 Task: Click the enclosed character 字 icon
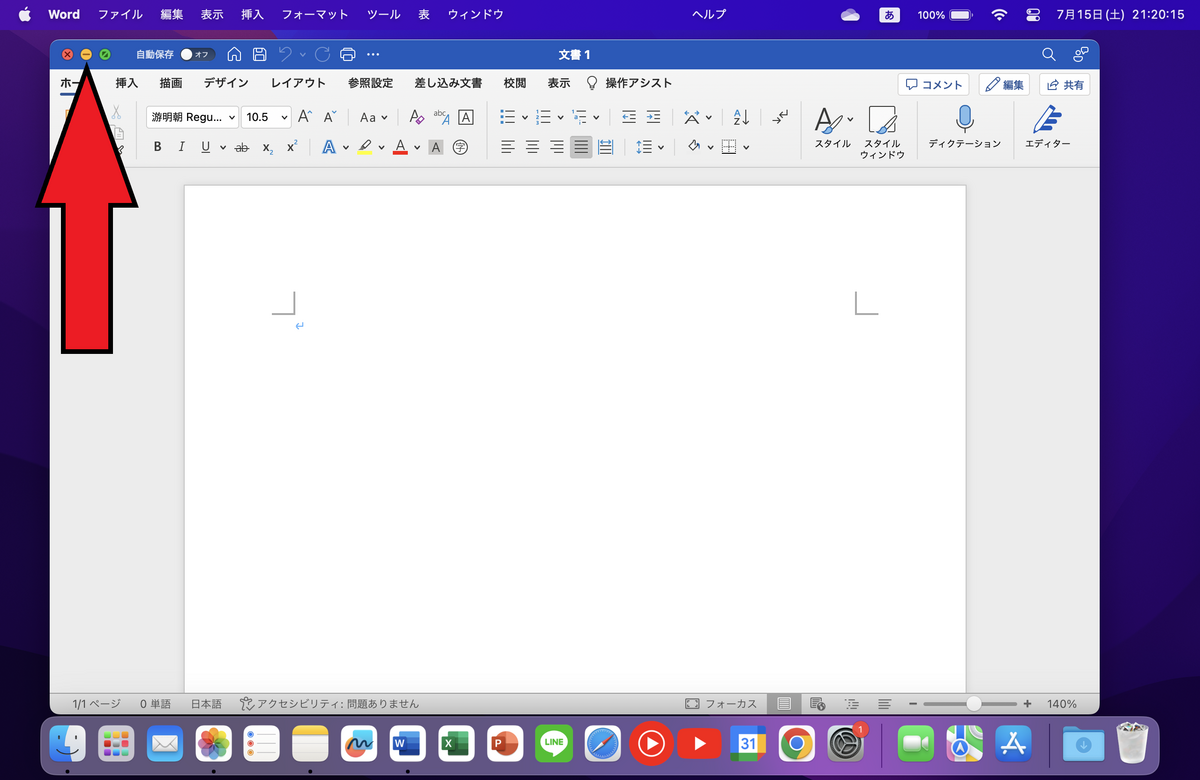click(x=460, y=147)
